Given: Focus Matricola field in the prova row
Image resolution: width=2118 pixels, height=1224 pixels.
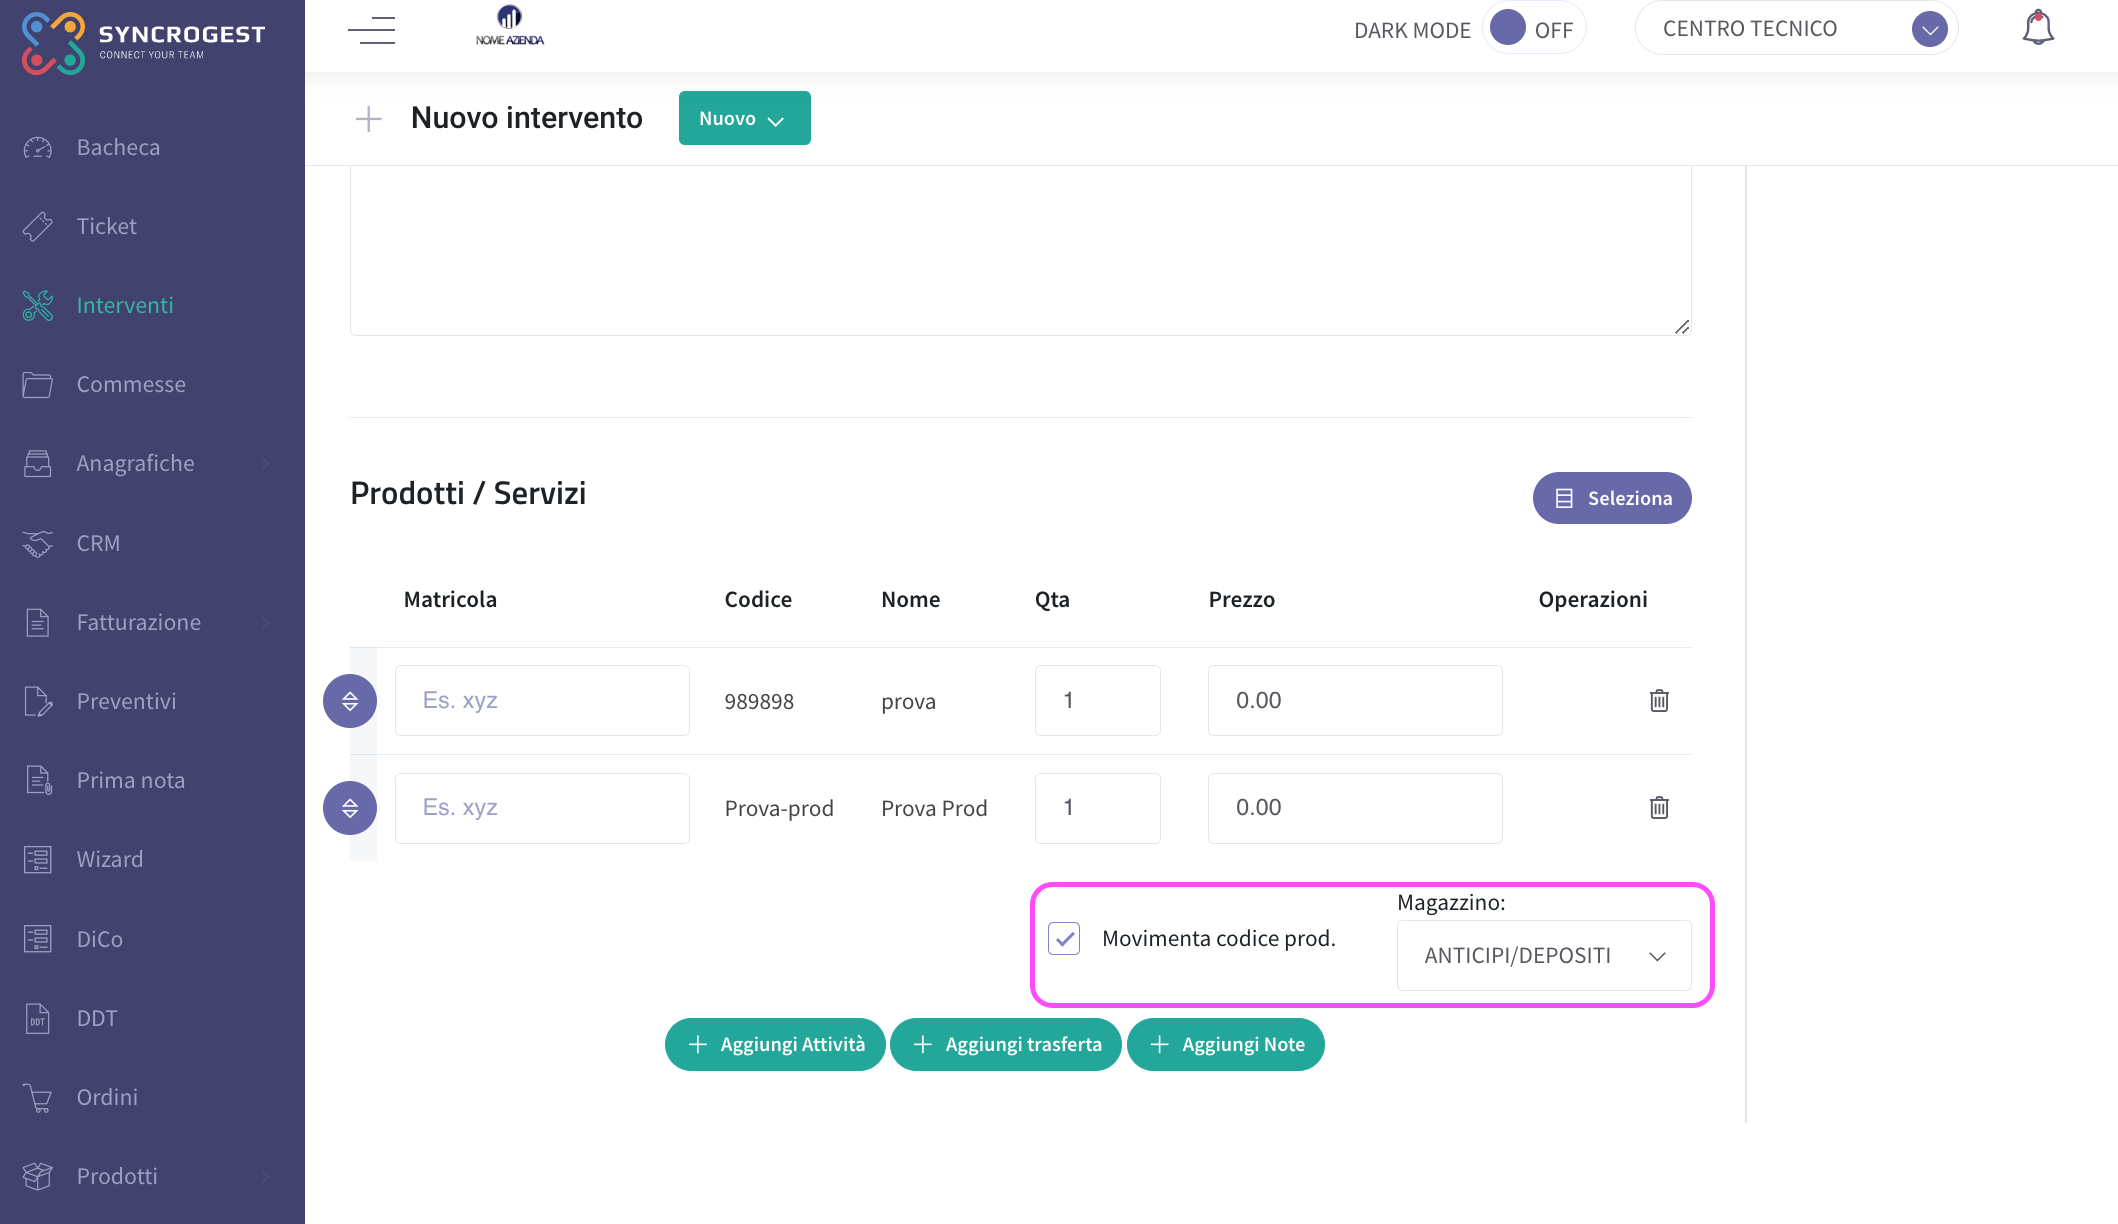Looking at the screenshot, I should click(x=542, y=700).
